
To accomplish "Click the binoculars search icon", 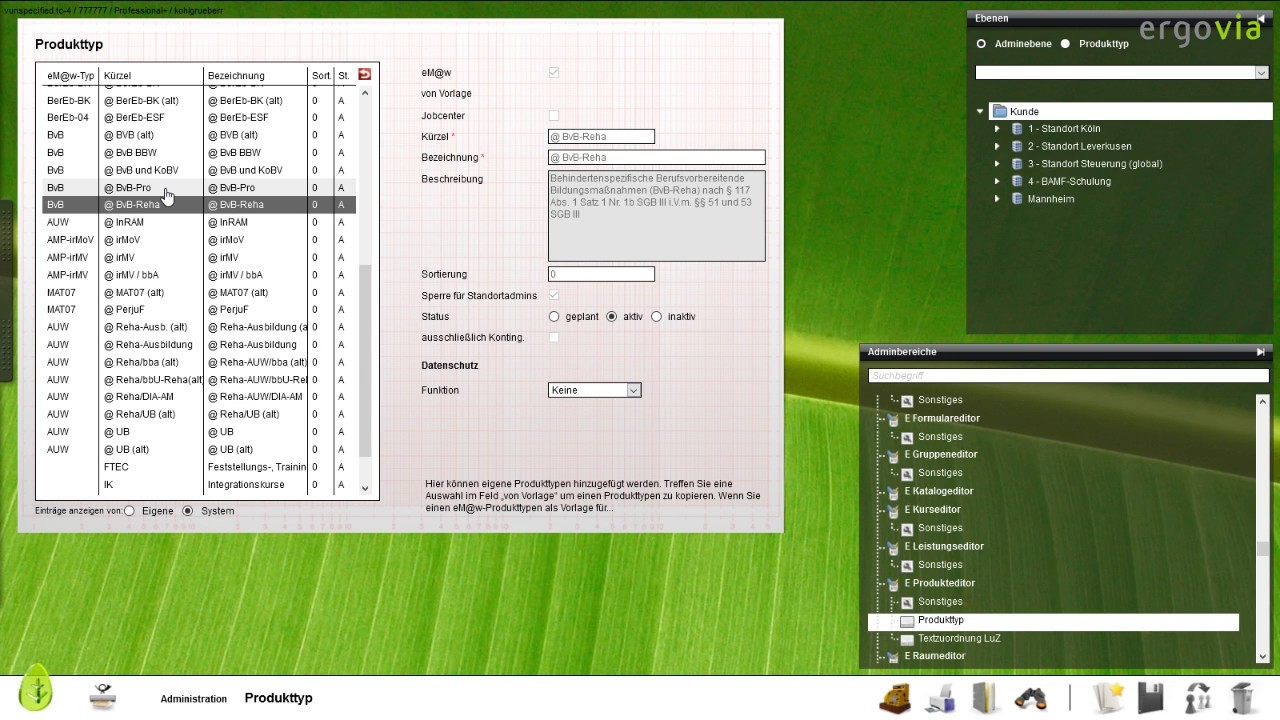I will 1030,698.
